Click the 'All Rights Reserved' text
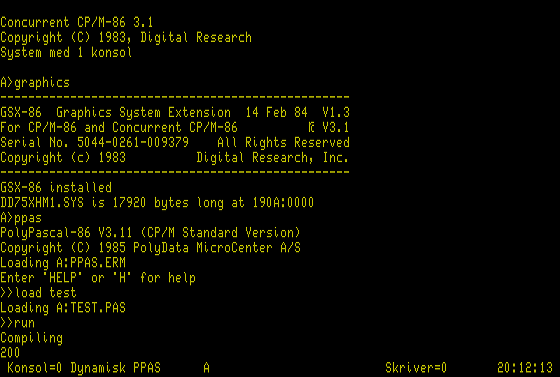Viewport: 560px width, 377px height. pos(283,143)
